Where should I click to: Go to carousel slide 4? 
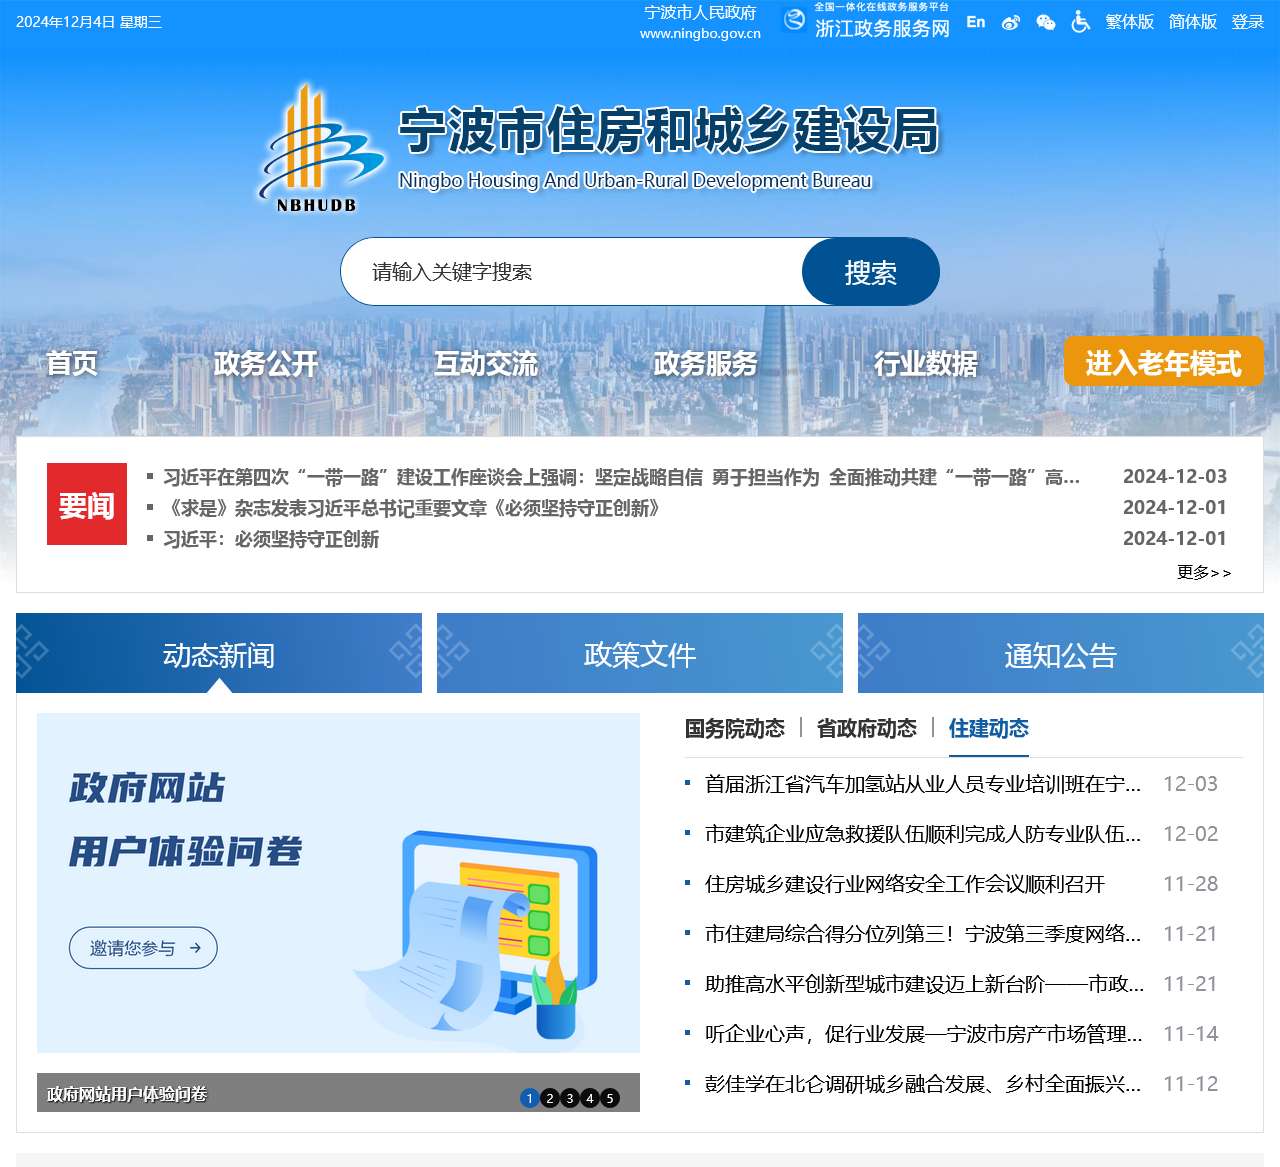590,1098
